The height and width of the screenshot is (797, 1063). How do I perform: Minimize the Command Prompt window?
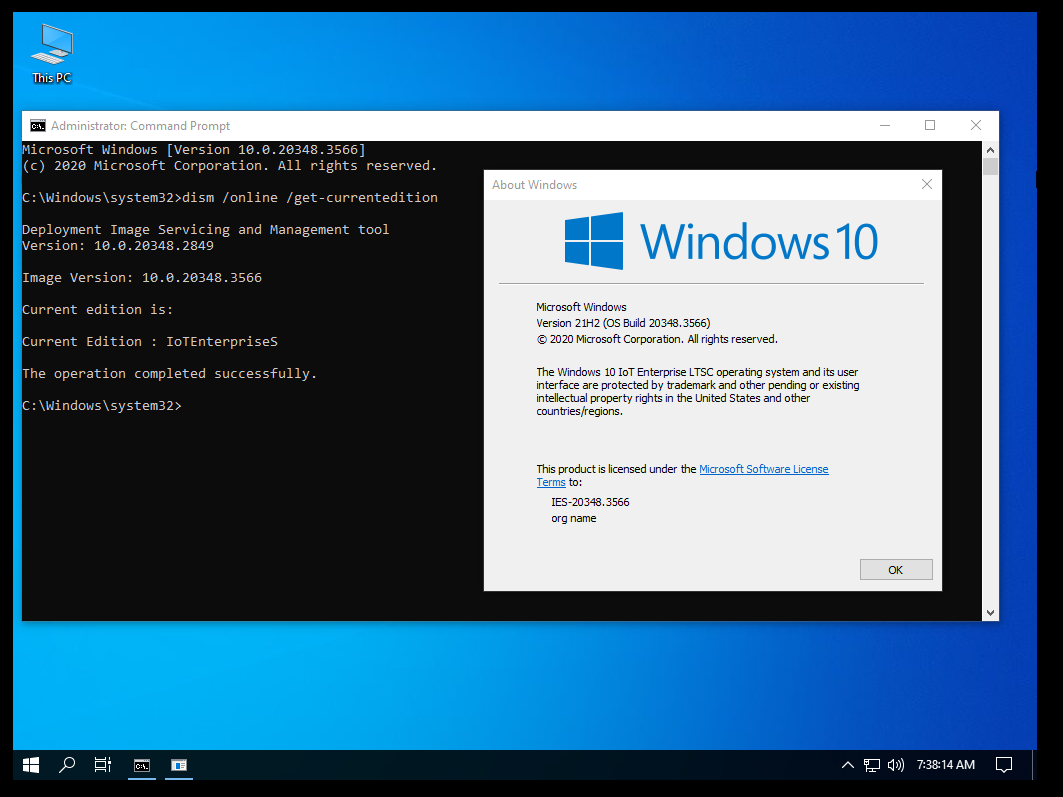[x=885, y=125]
